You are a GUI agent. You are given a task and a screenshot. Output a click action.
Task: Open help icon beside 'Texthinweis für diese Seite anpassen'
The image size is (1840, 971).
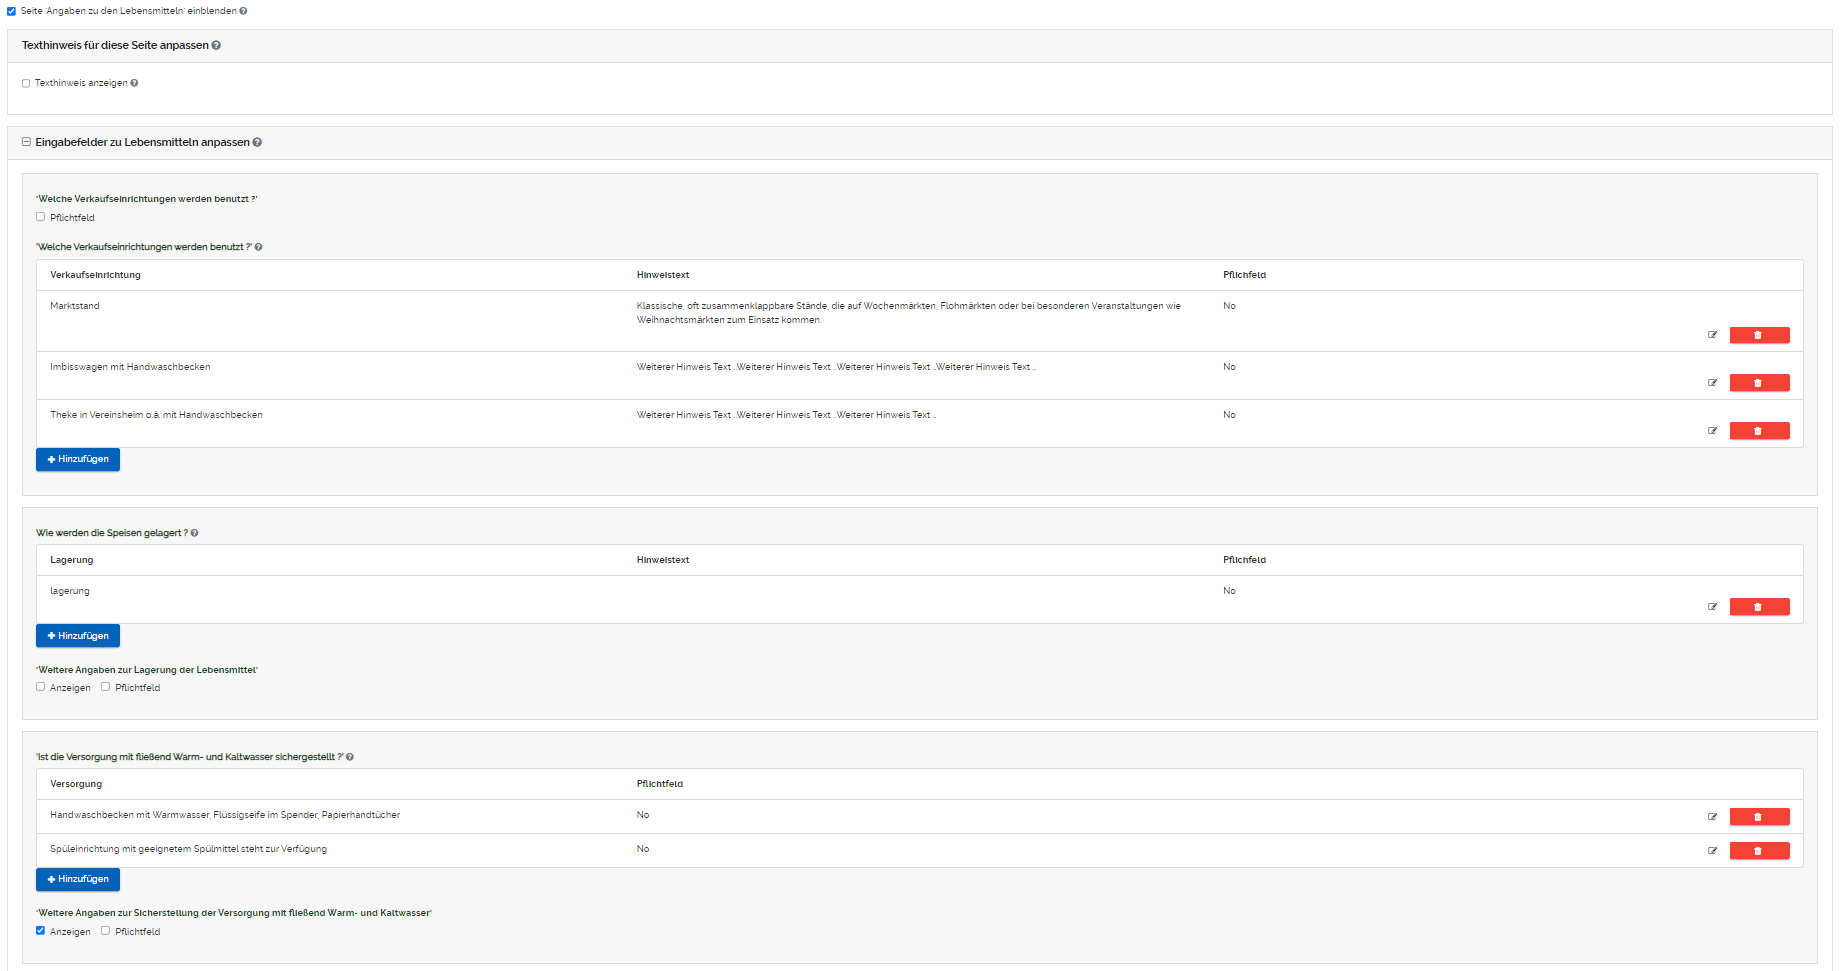pos(216,46)
